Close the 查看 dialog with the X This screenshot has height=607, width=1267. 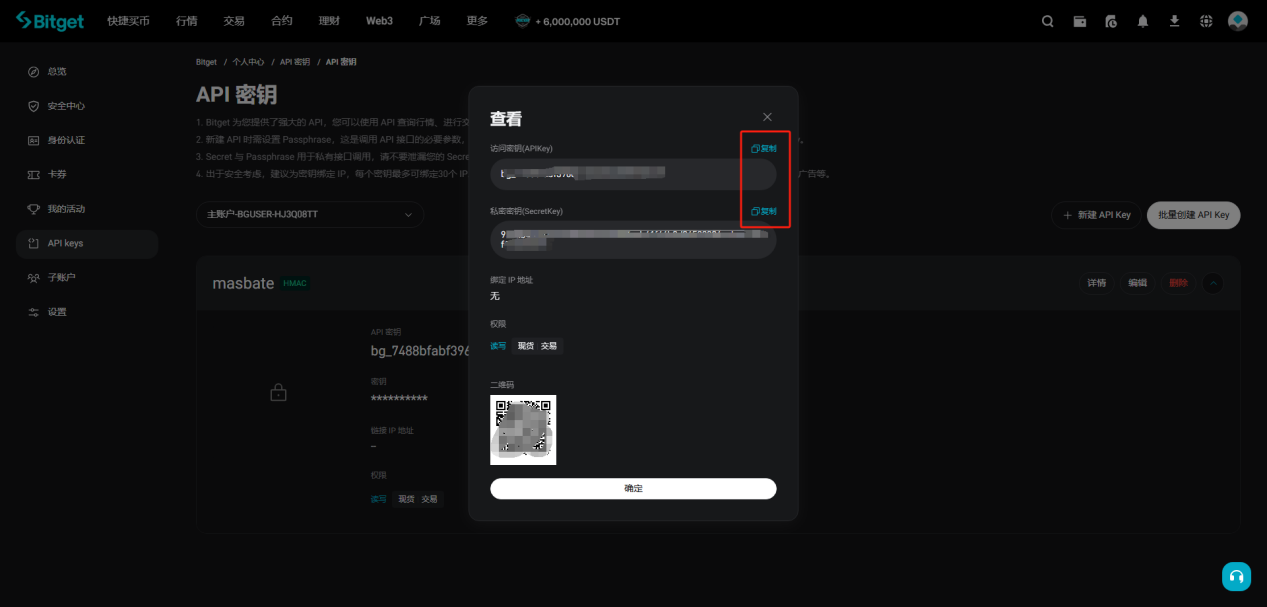[767, 117]
